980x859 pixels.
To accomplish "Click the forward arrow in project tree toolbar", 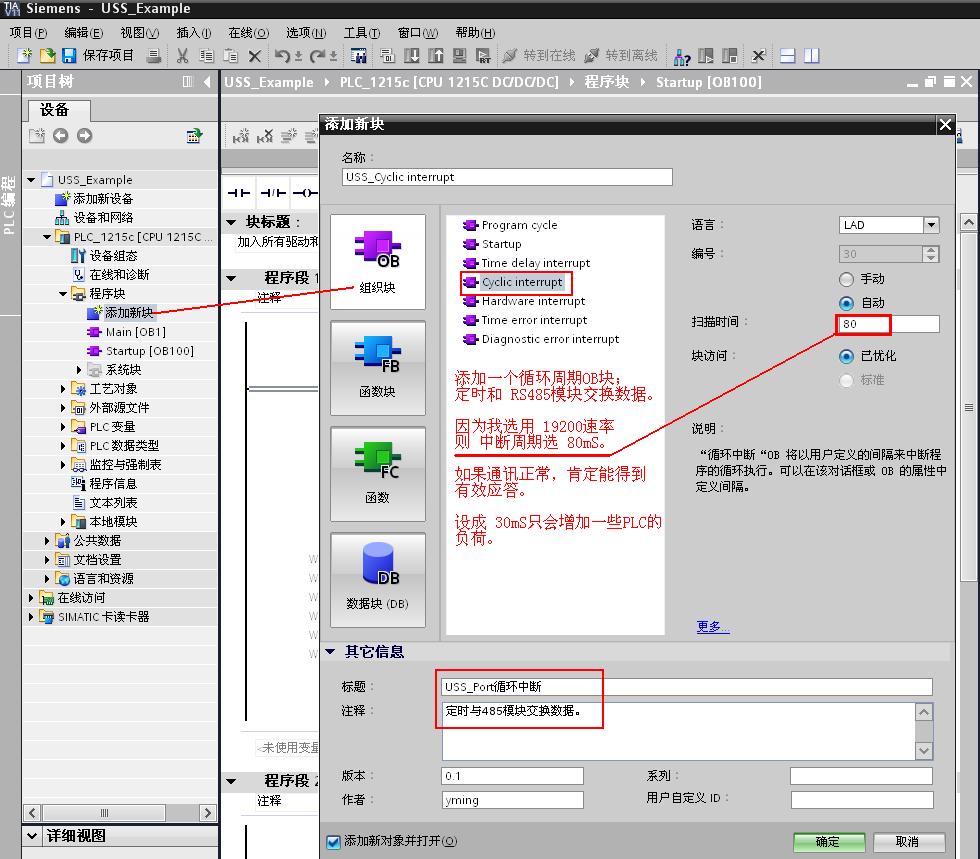I will tap(84, 136).
